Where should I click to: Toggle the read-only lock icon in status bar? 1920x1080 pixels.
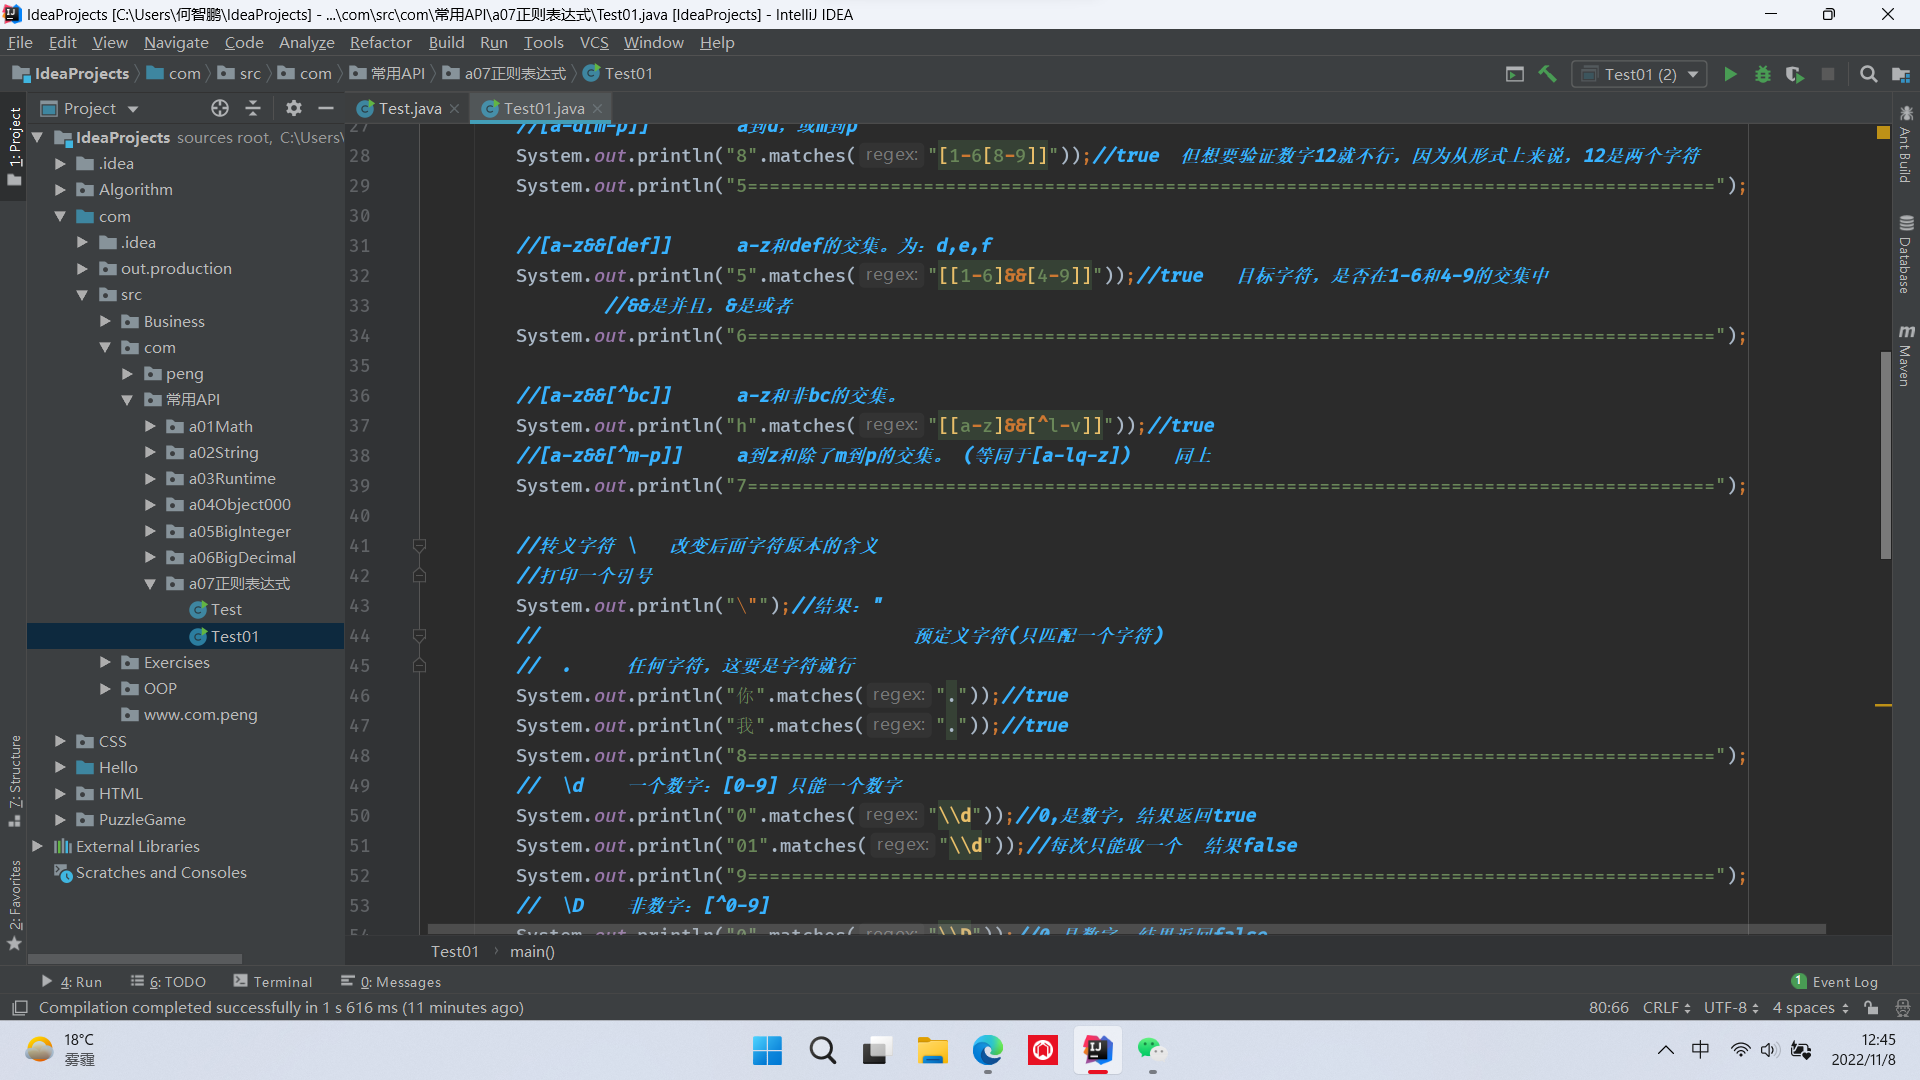click(x=1871, y=1008)
